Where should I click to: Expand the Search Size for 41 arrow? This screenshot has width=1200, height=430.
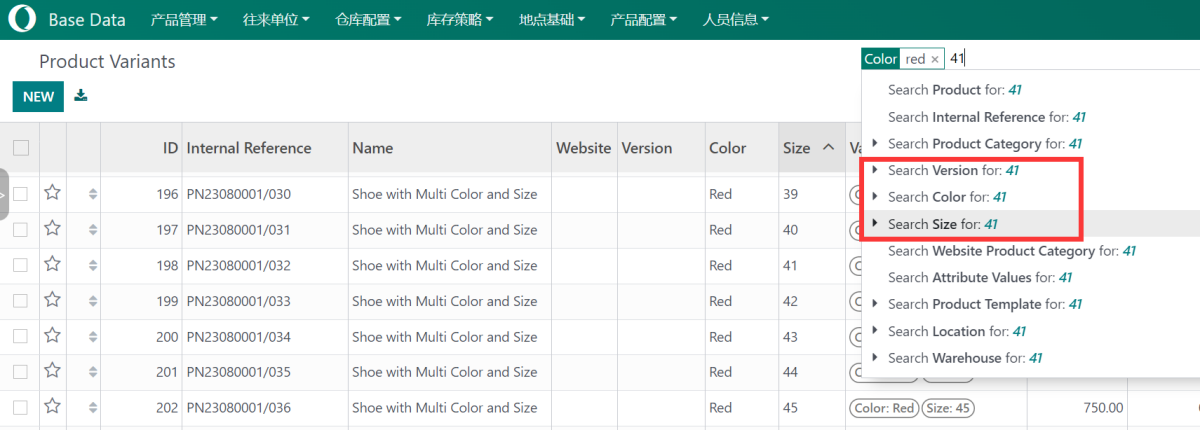(x=876, y=224)
